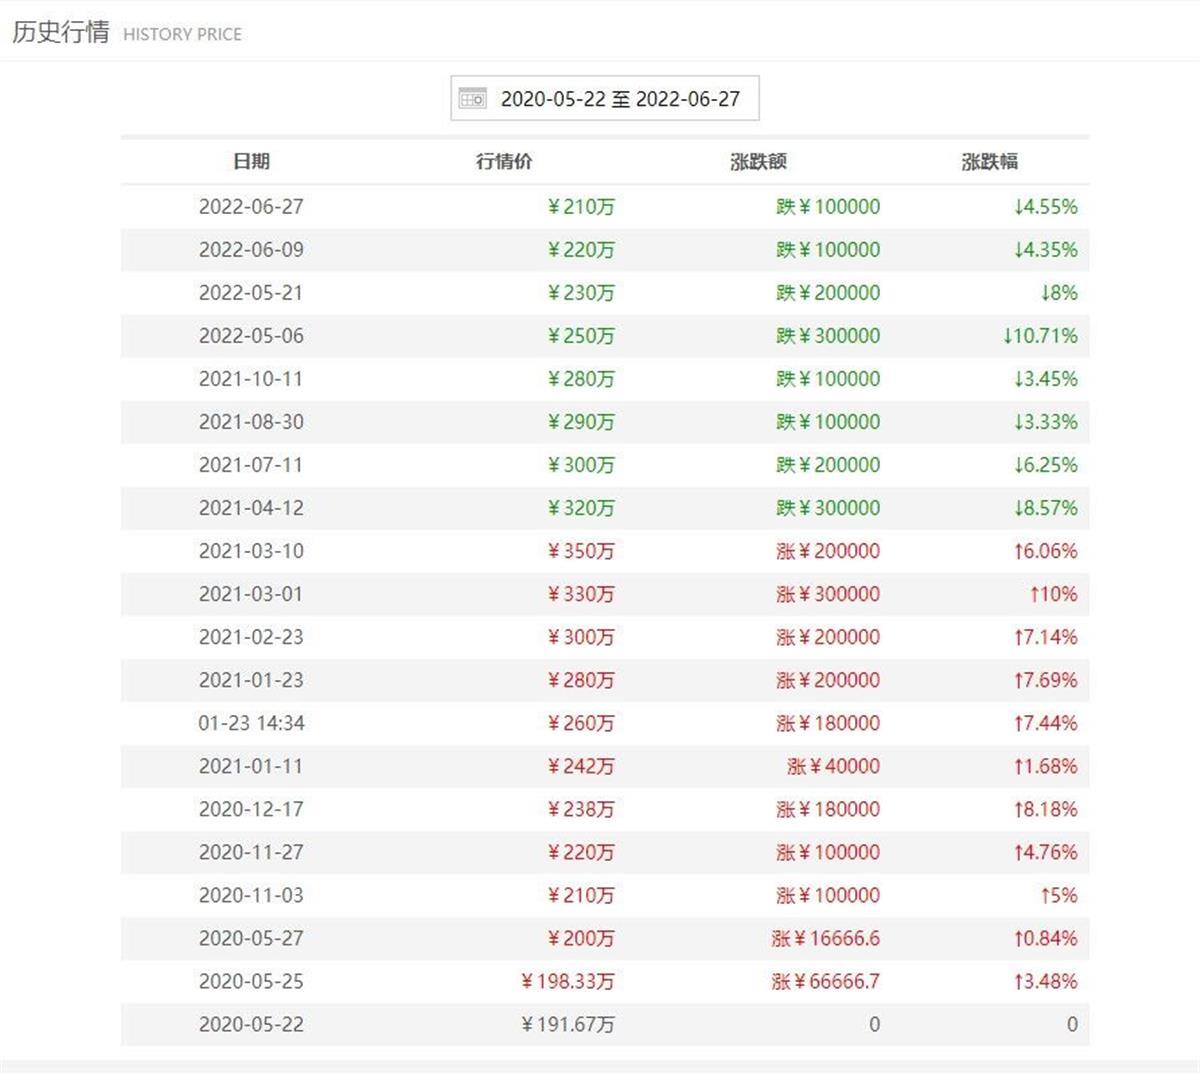Click the calendar icon in date picker
The width and height of the screenshot is (1200, 1080).
[x=472, y=98]
